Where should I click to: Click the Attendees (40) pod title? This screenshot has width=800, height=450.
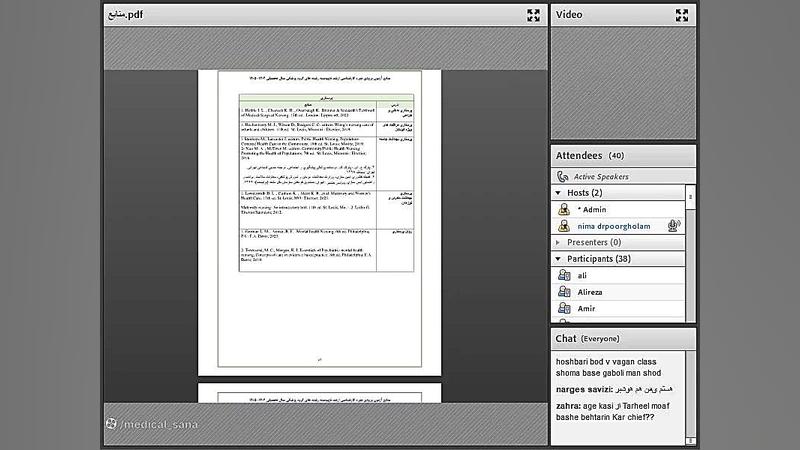pyautogui.click(x=590, y=156)
